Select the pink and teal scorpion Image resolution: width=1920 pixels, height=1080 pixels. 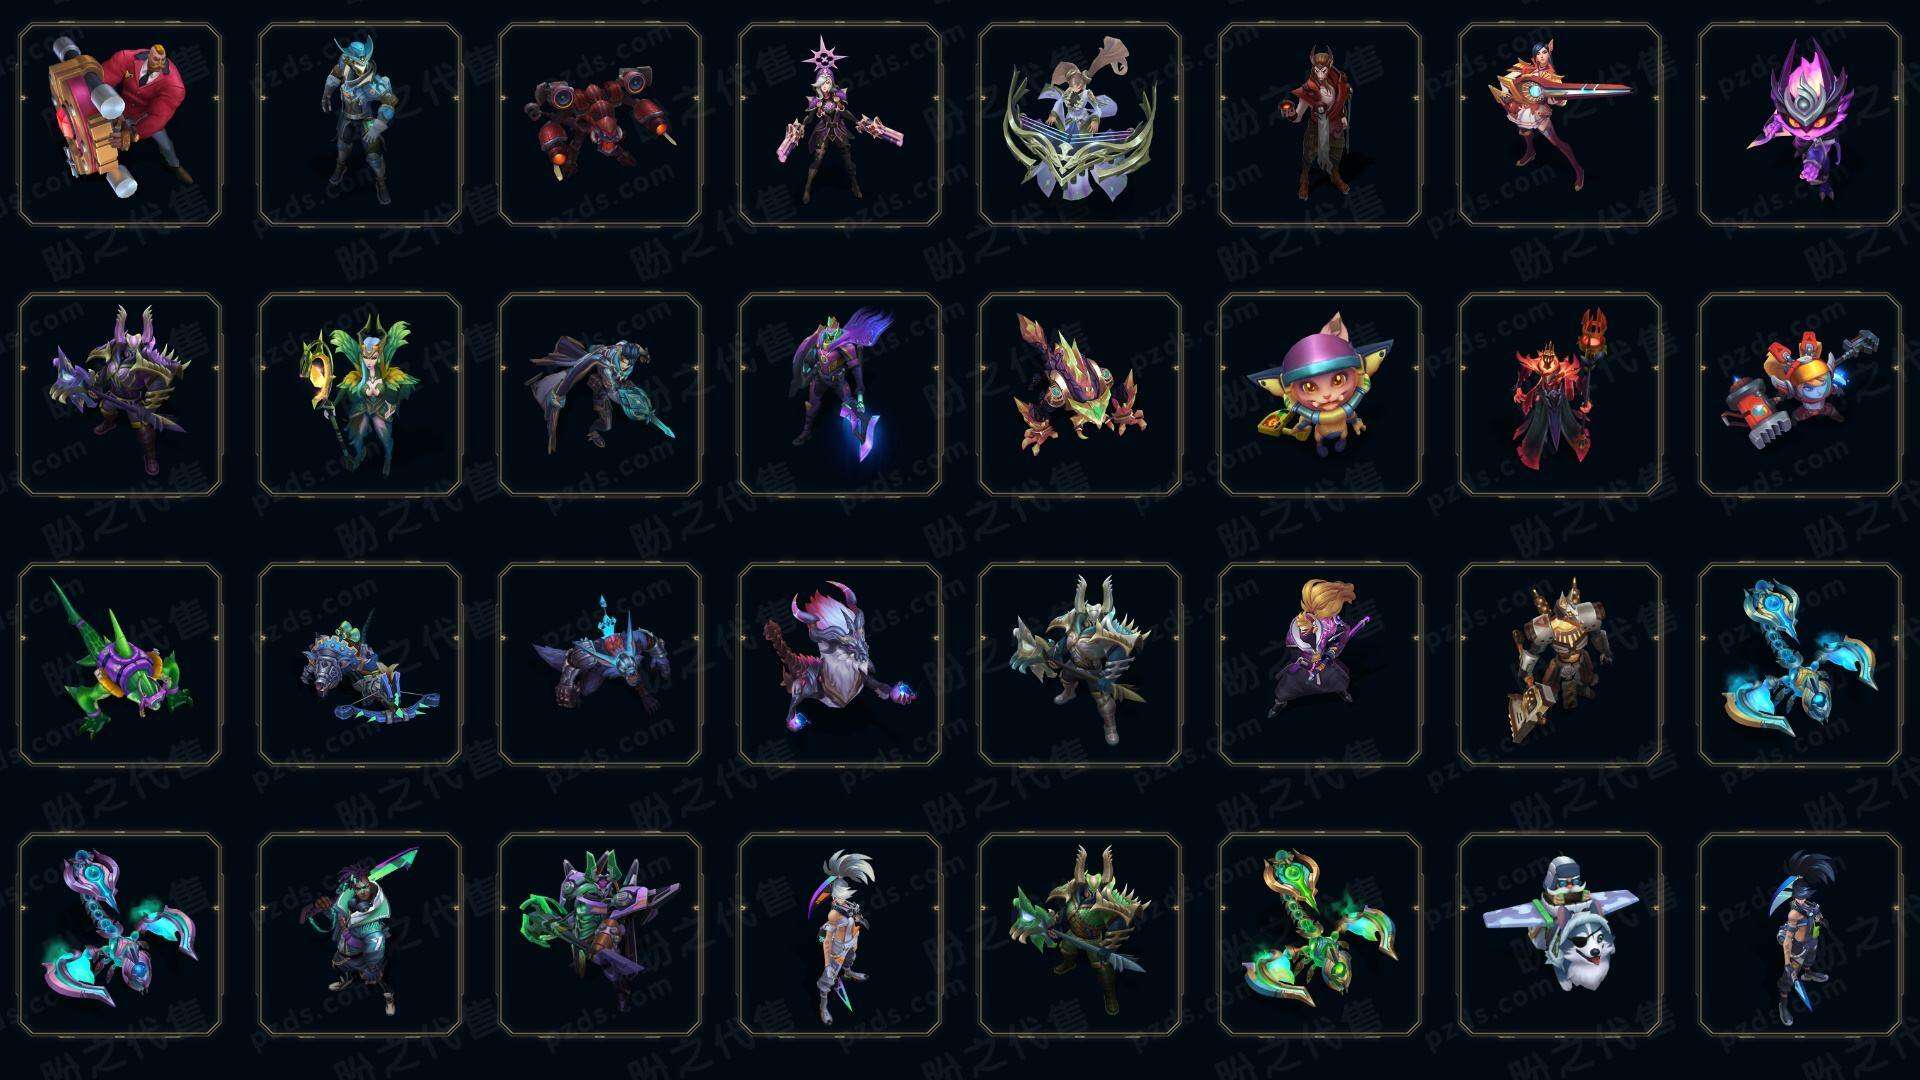120,934
